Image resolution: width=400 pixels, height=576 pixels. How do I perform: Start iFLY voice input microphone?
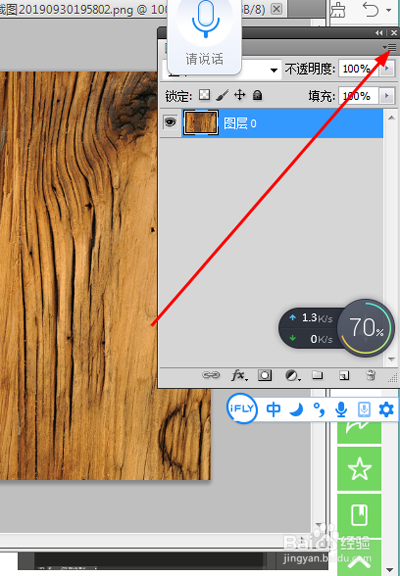click(341, 409)
